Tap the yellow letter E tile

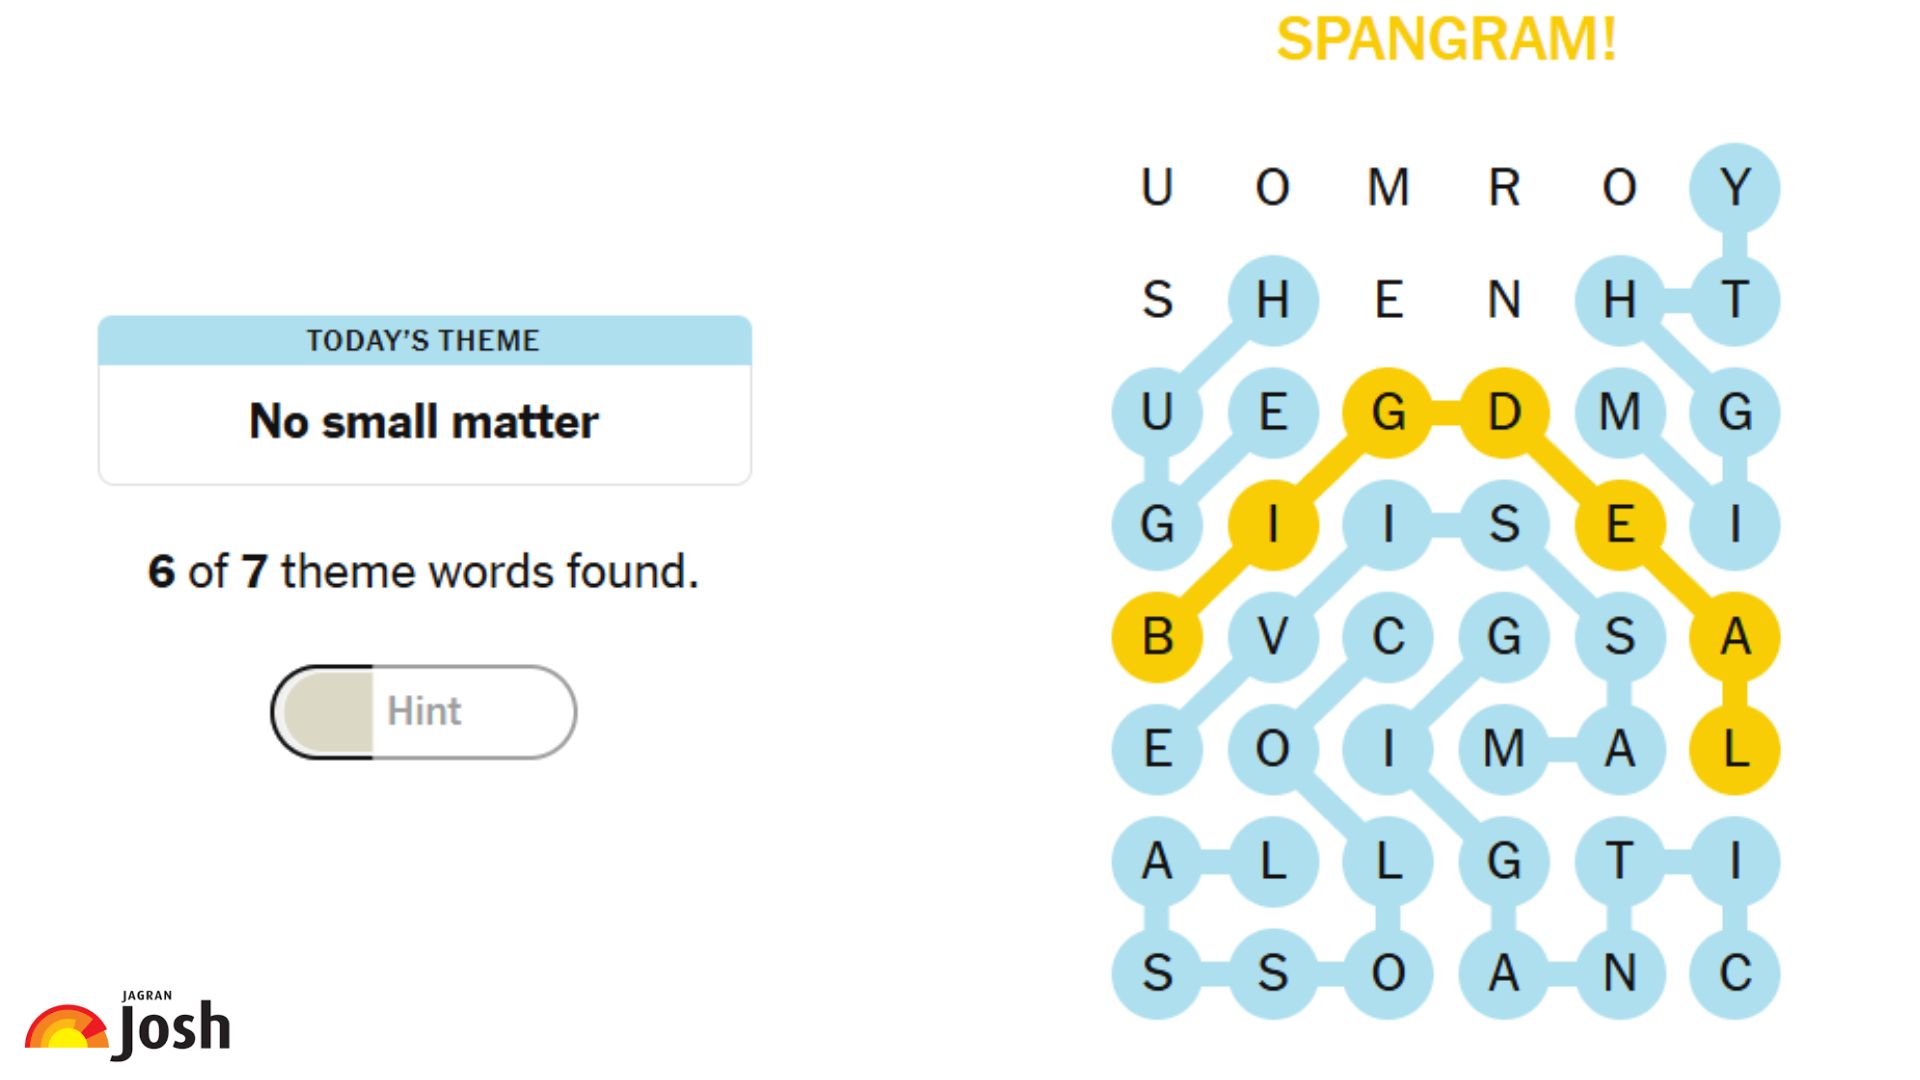tap(1620, 524)
